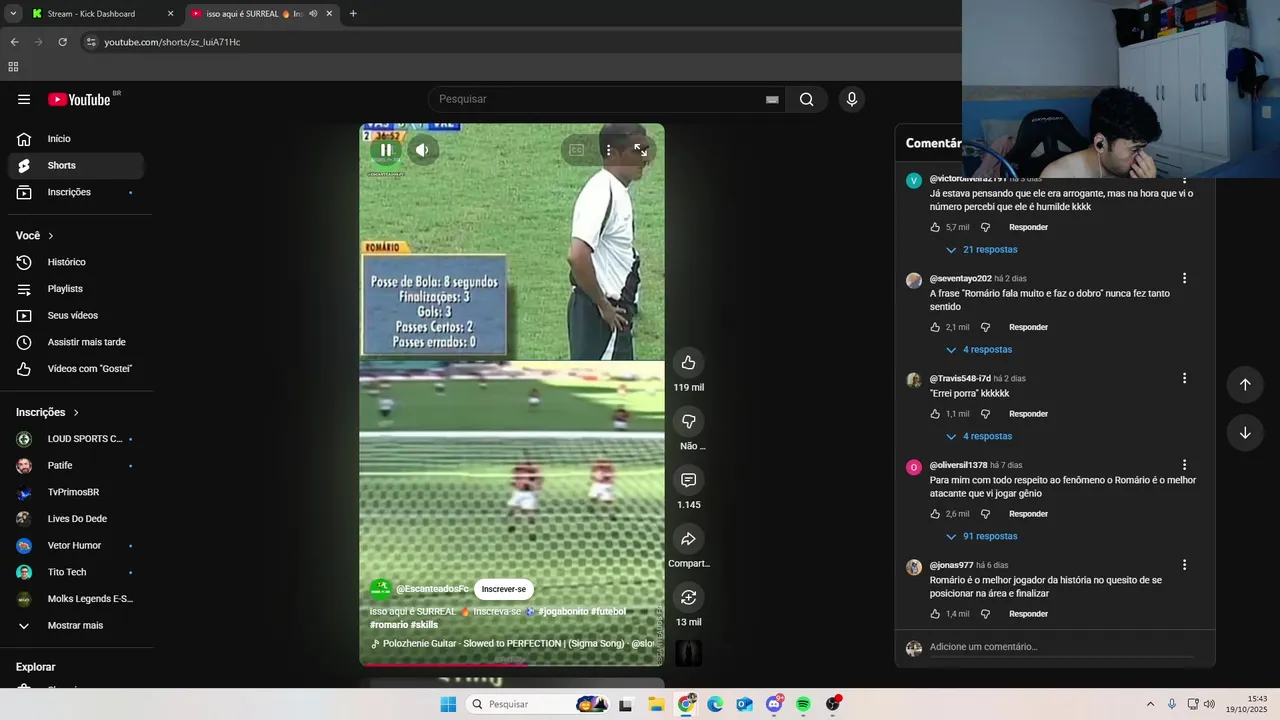Pause the Shorts video
This screenshot has height=720, width=1280.
(386, 150)
